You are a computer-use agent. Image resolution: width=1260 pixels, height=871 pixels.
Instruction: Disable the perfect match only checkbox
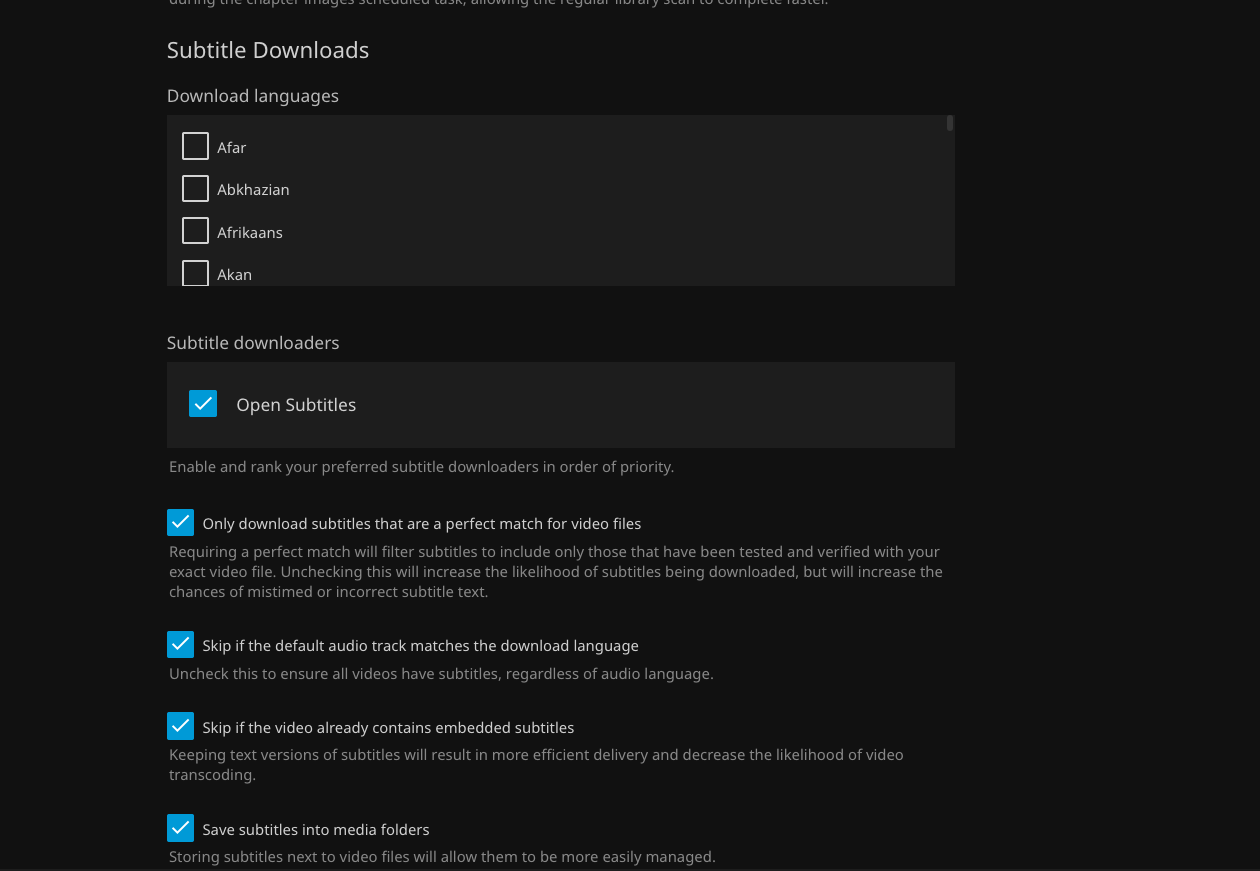point(180,522)
